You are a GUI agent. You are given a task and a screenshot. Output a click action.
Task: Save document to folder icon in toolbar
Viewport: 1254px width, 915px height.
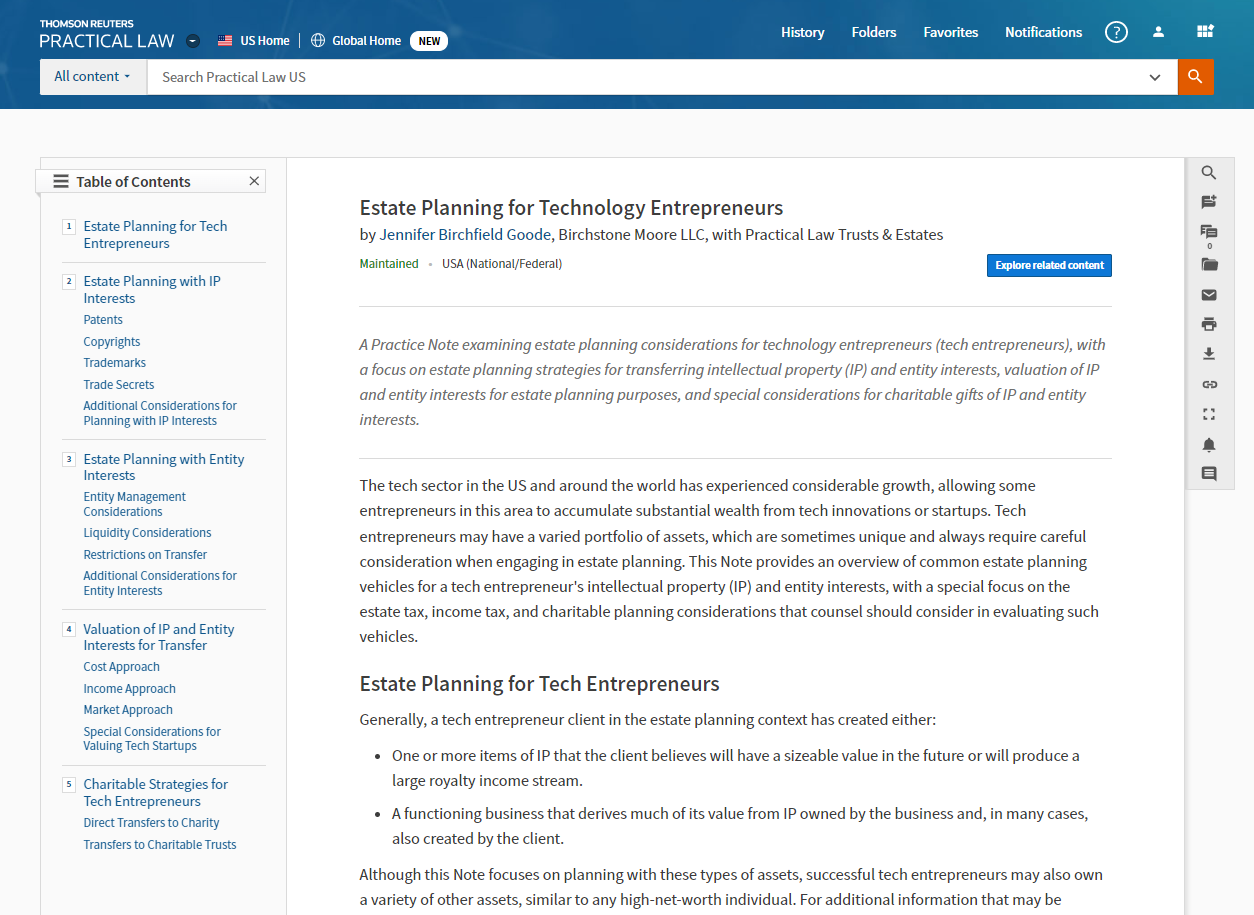(1209, 264)
